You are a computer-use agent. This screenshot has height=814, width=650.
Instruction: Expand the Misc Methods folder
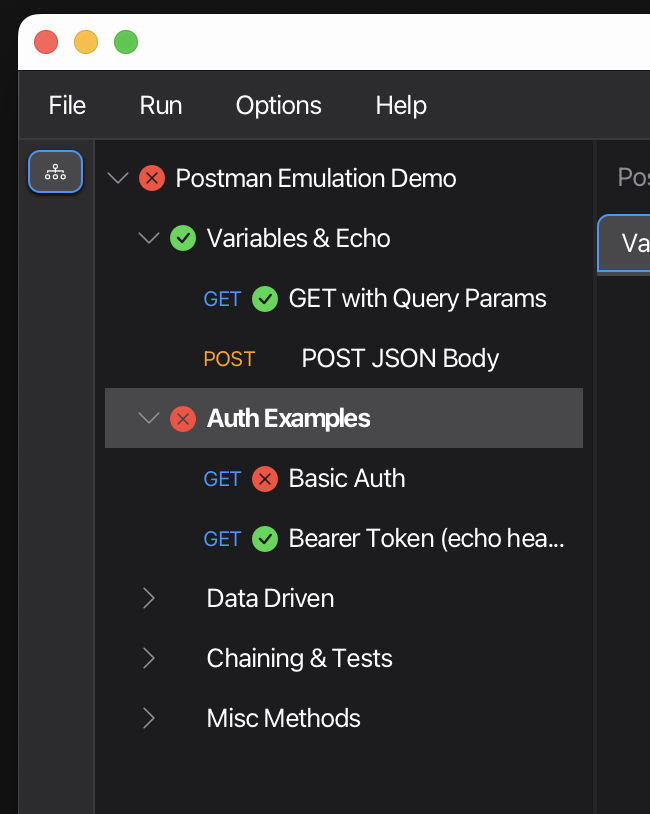pyautogui.click(x=148, y=718)
